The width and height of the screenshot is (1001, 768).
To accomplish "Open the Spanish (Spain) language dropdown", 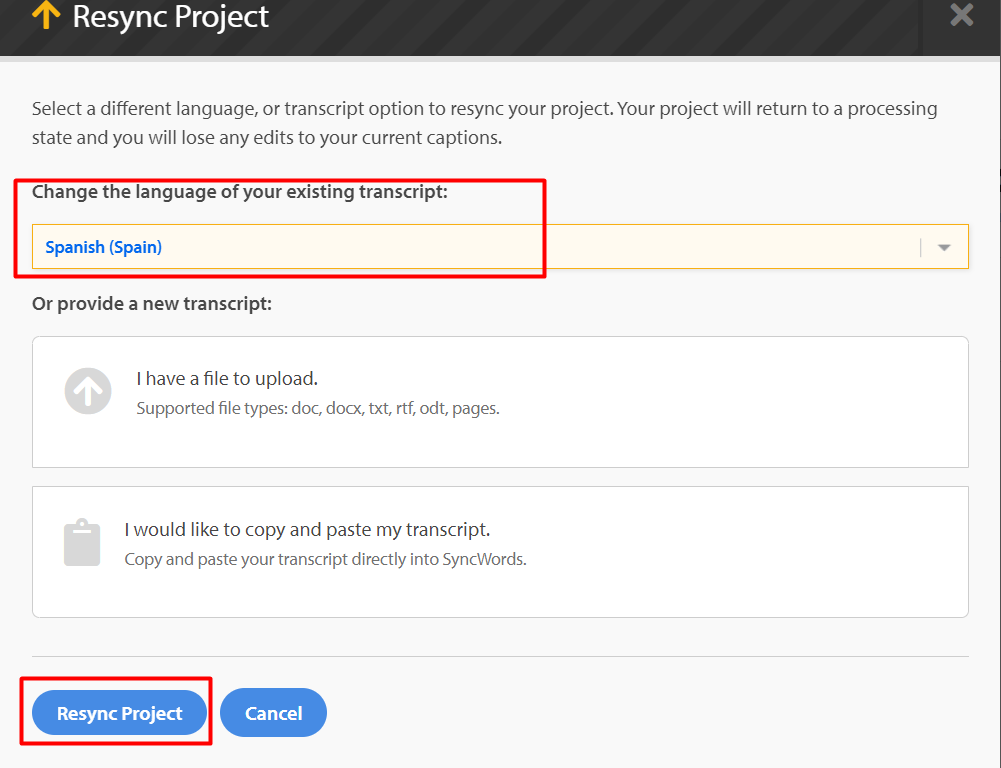I will pyautogui.click(x=500, y=246).
